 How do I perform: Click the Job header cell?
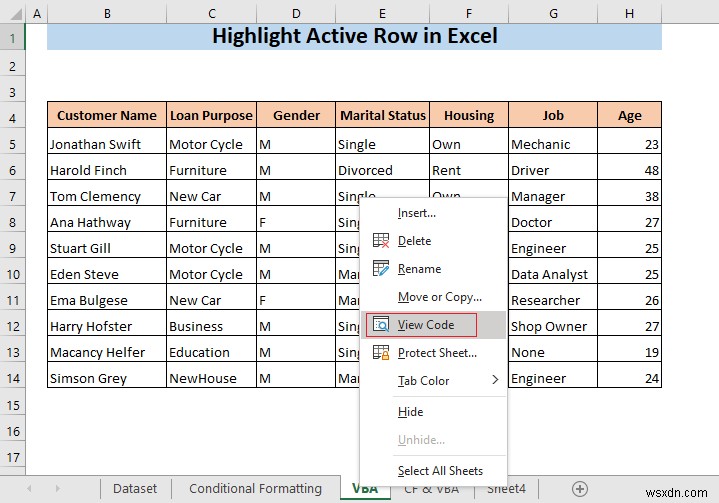click(x=553, y=115)
